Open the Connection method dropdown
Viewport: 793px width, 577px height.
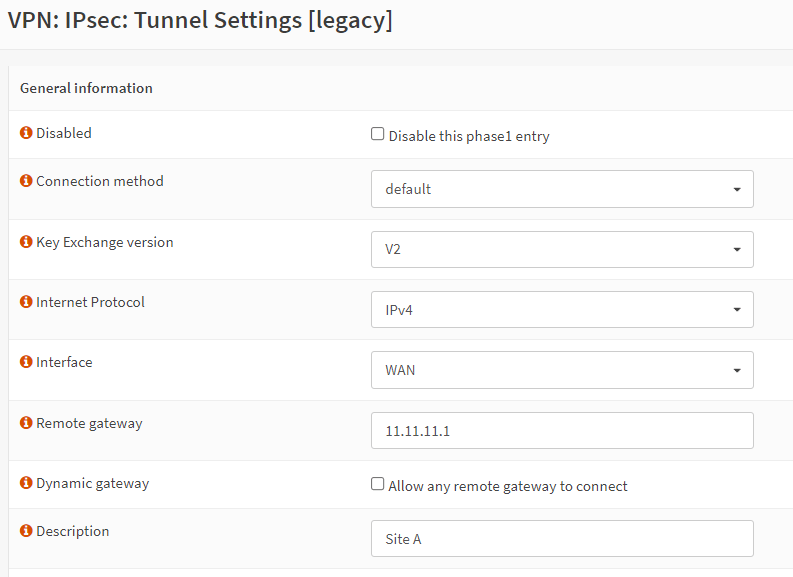point(562,189)
